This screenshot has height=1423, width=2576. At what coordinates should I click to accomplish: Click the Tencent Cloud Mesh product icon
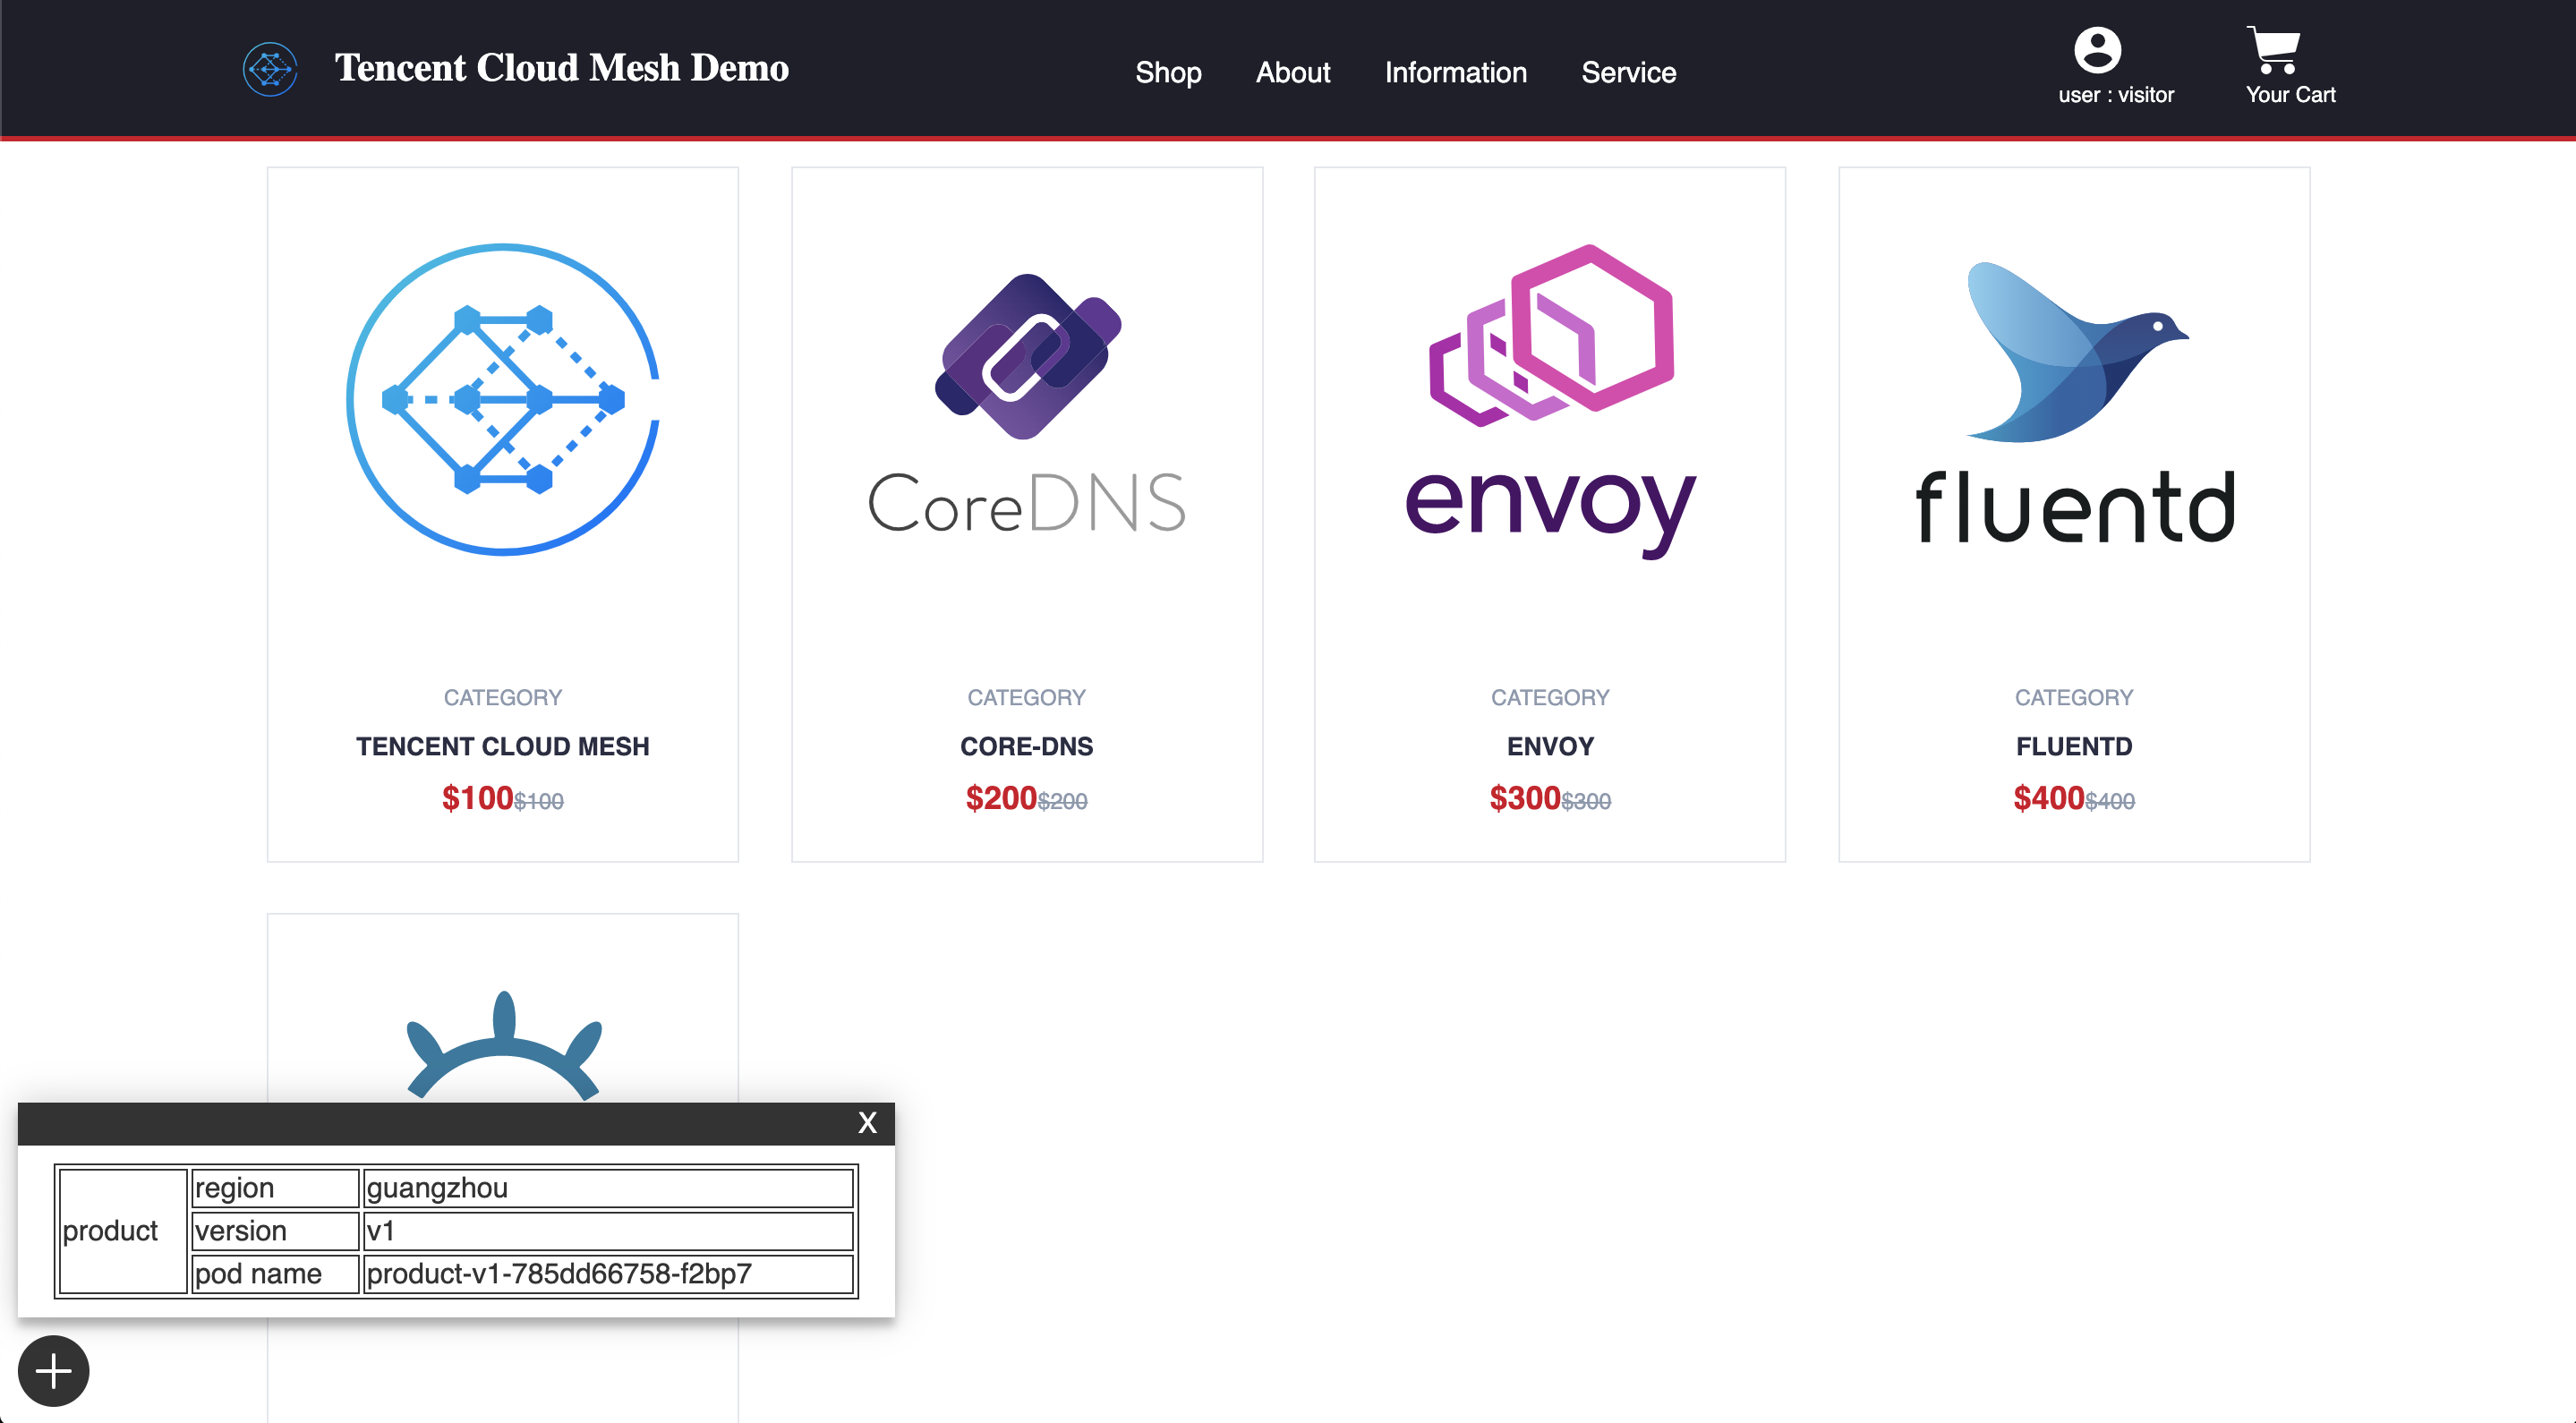pyautogui.click(x=503, y=399)
